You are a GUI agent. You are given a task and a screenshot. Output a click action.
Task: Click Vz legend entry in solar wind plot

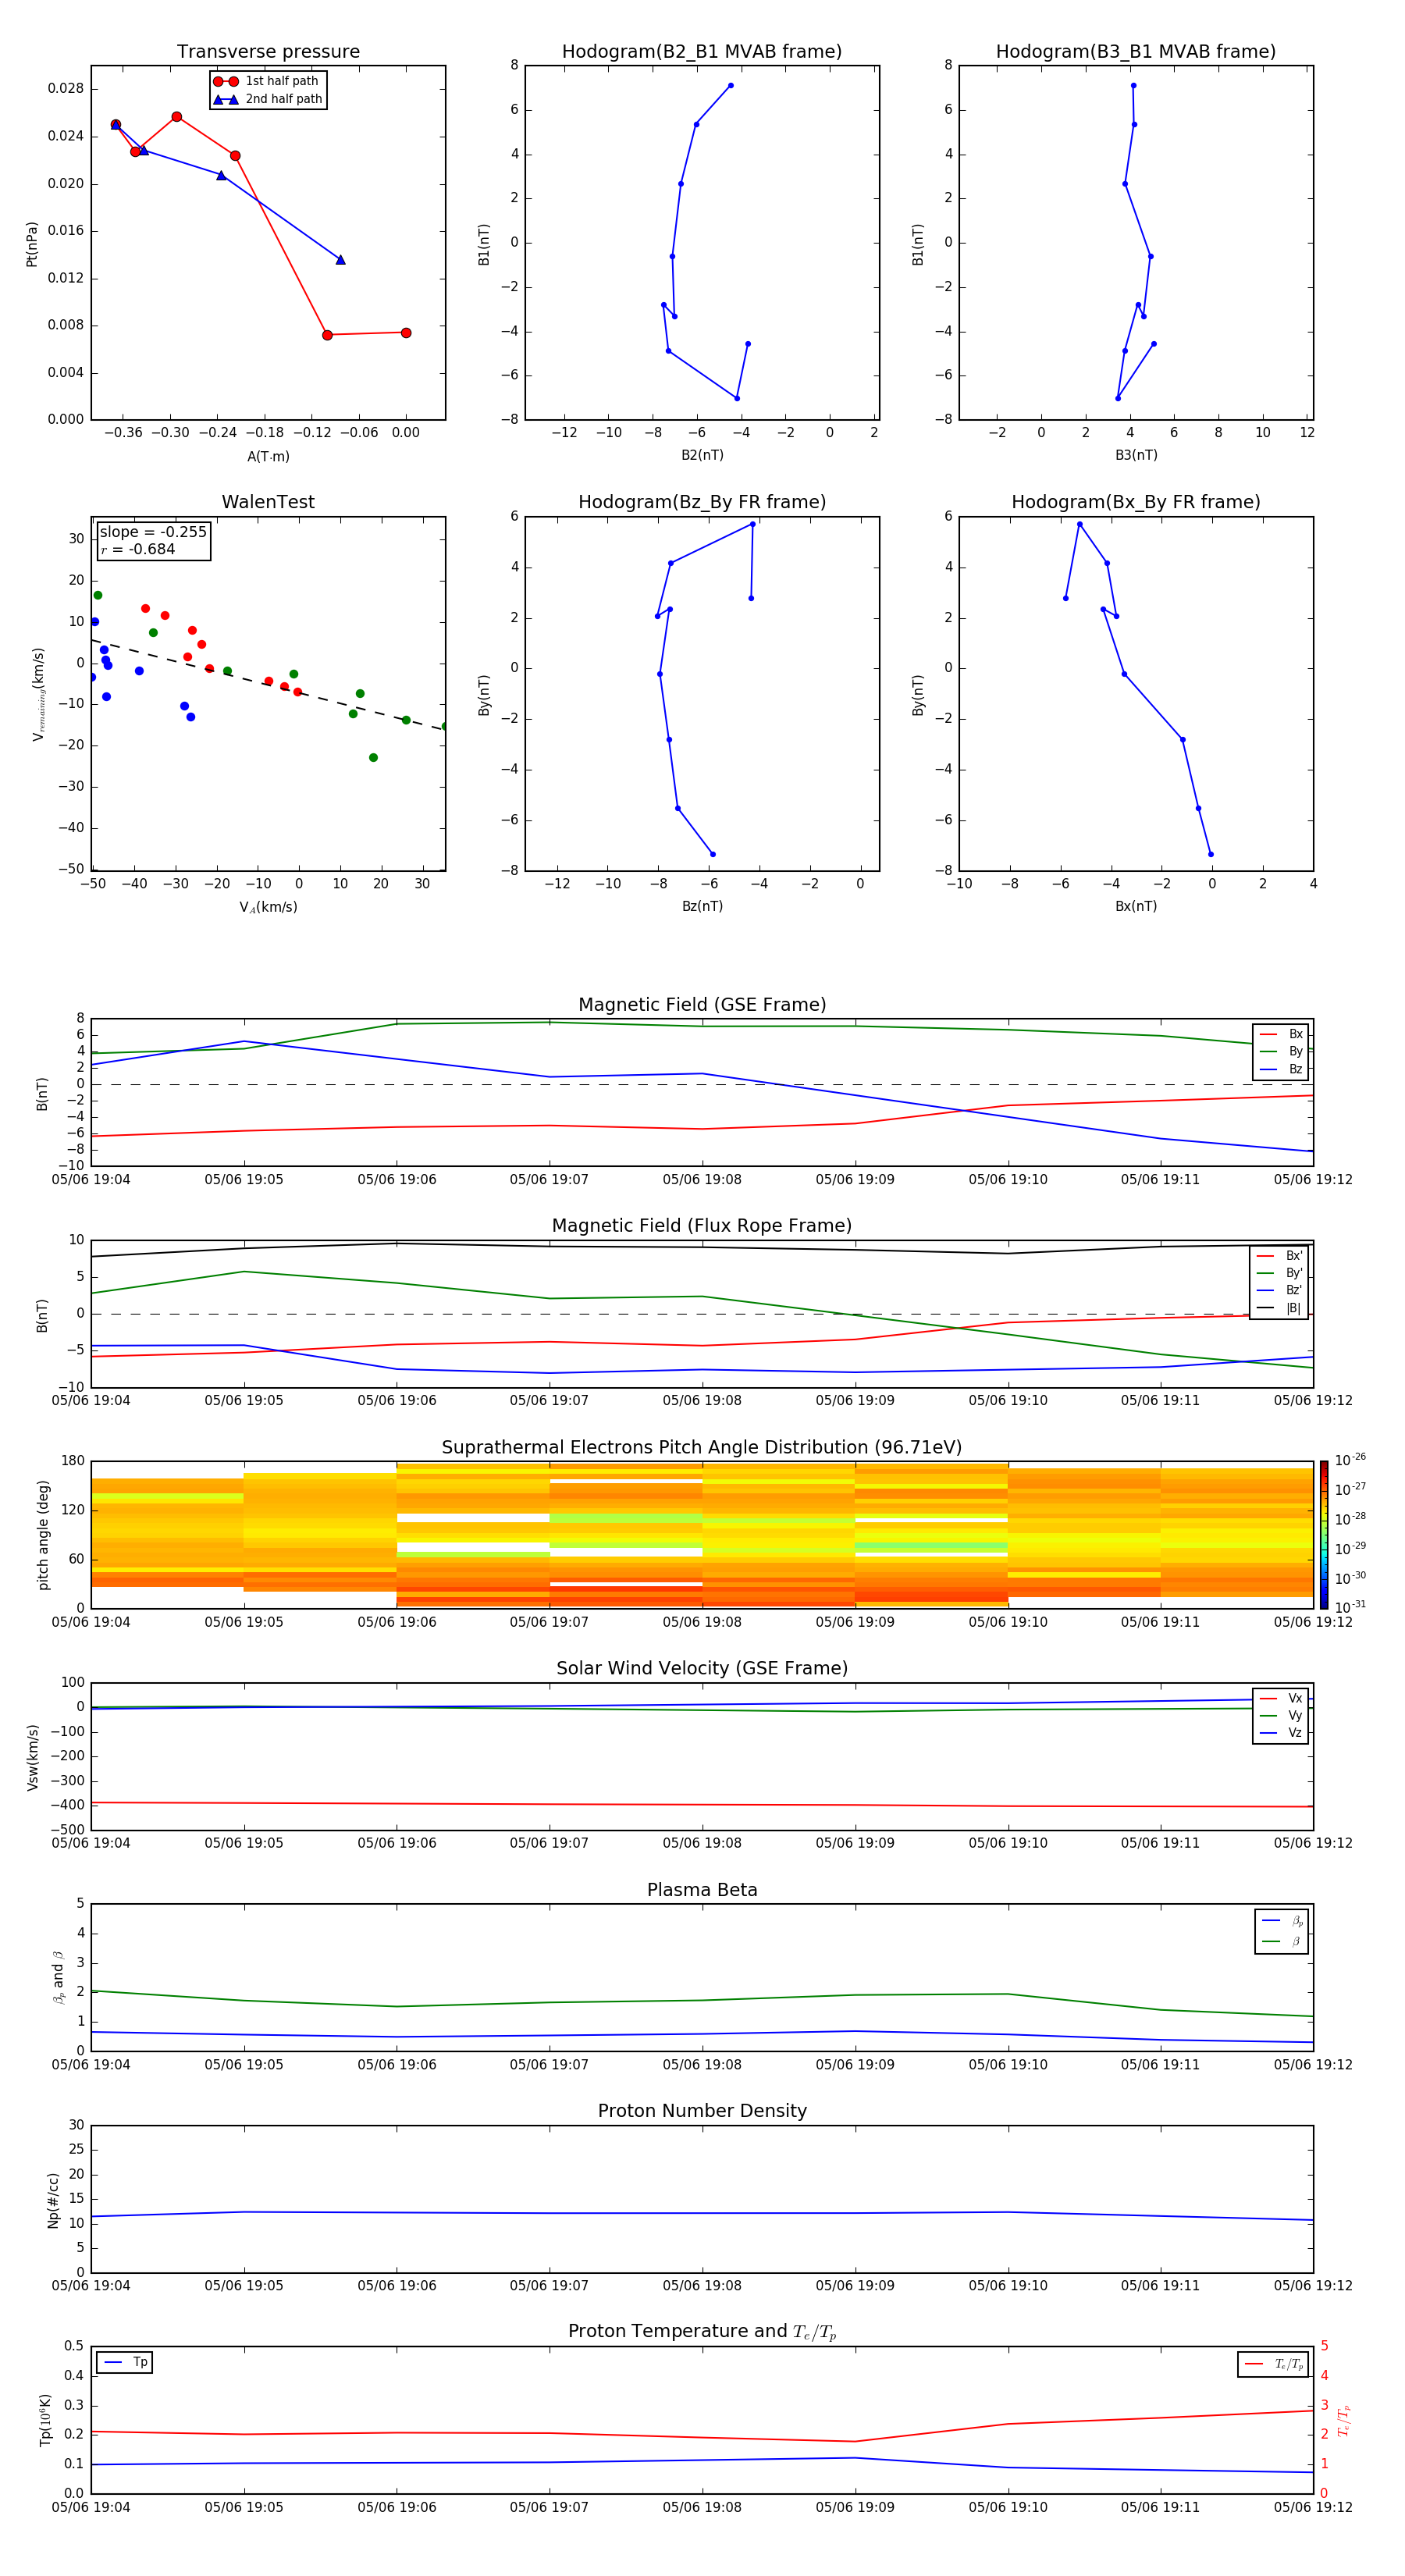1281,1733
